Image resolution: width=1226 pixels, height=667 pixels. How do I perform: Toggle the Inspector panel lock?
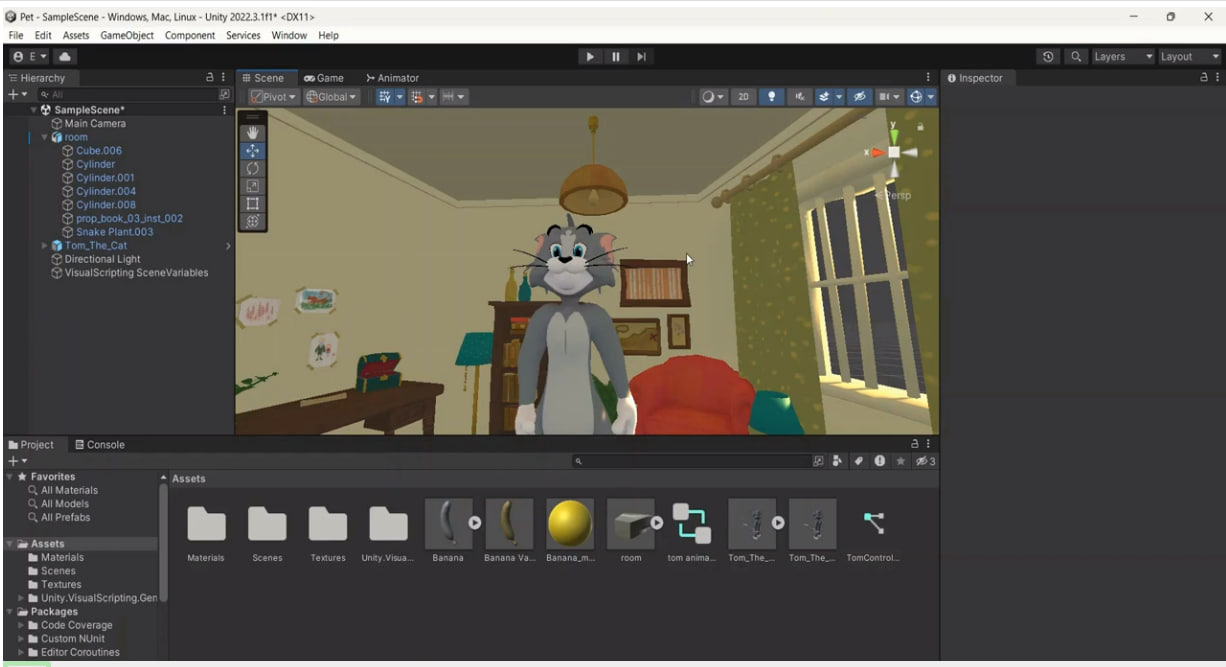(x=1204, y=78)
